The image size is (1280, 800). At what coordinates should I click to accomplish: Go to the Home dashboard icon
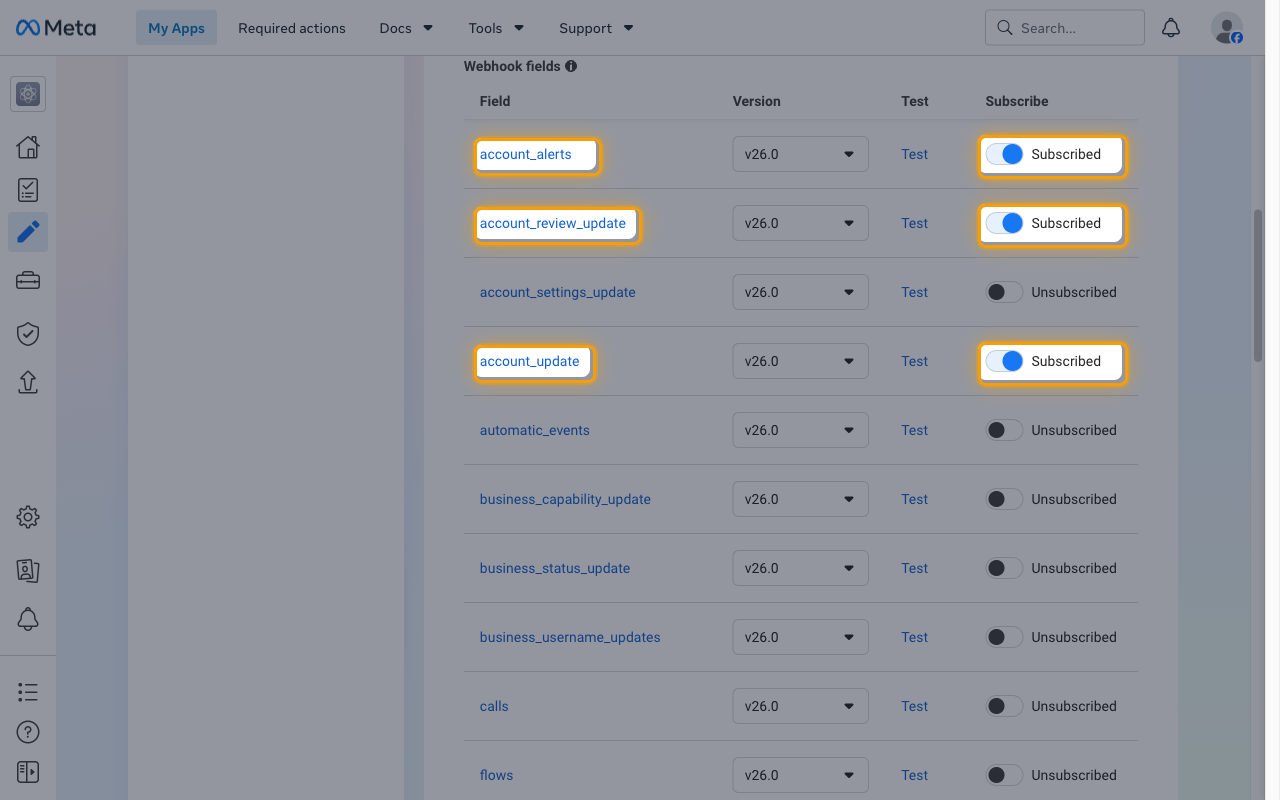point(28,147)
